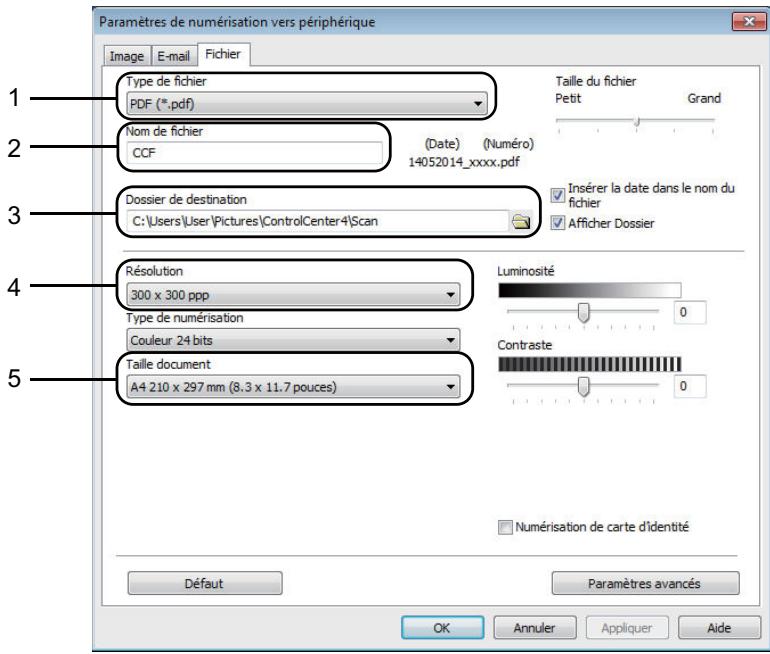Image resolution: width=770 pixels, height=654 pixels.
Task: Click the '14052014_xxxx.pdf' filename preview text
Action: pyautogui.click(x=464, y=162)
